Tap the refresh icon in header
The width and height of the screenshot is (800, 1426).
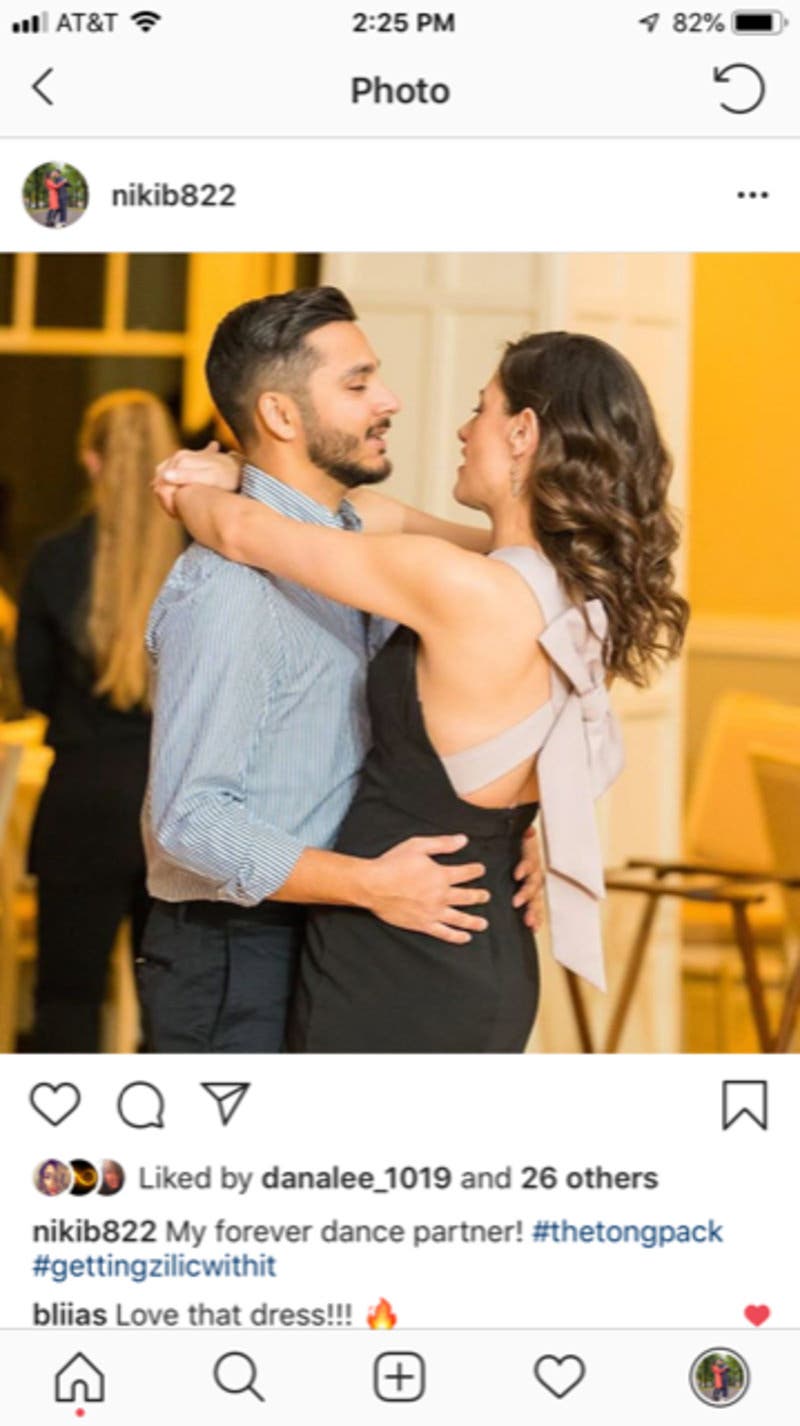click(x=740, y=88)
